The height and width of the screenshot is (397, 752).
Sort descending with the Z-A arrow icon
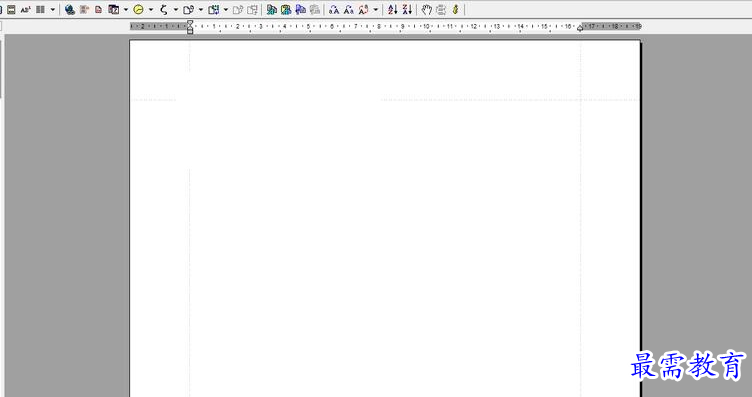408,9
